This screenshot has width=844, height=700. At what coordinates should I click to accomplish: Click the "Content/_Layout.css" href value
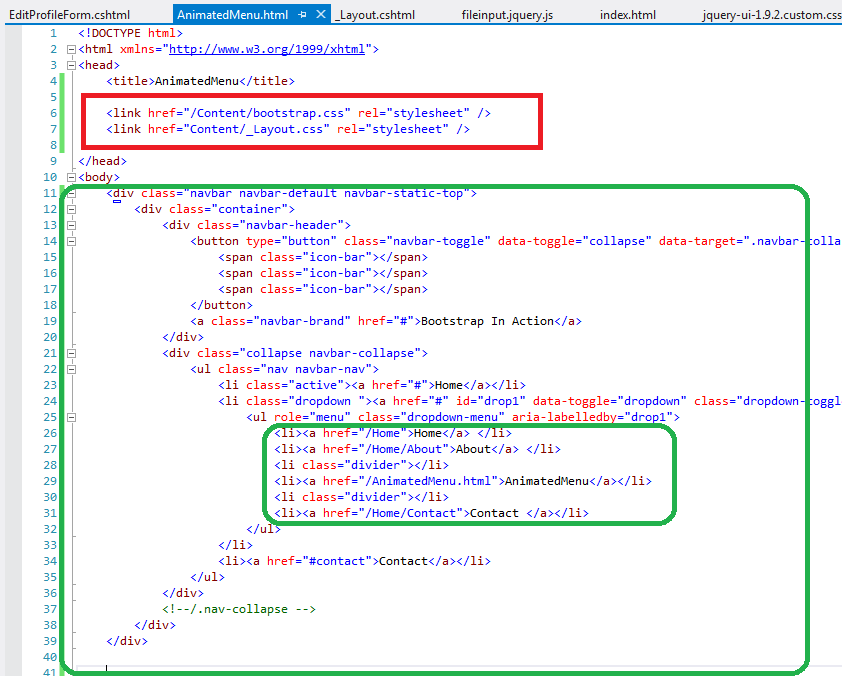256,129
